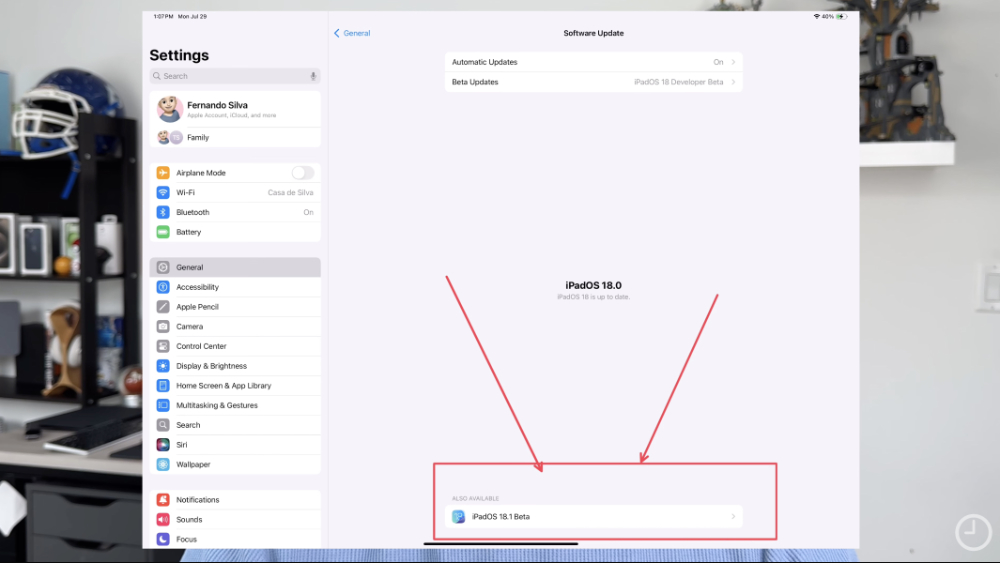Tap Fernando Silva's avatar
The image size is (1000, 563).
[x=170, y=109]
